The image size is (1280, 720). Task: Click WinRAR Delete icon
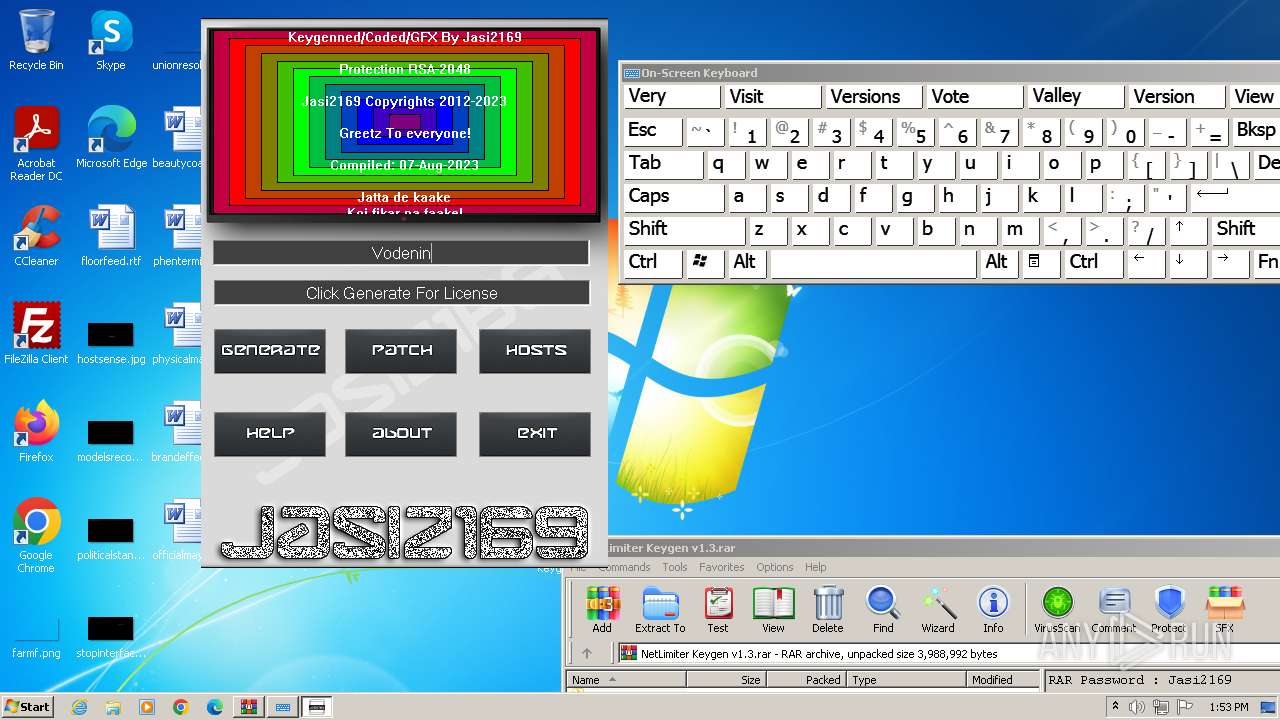point(828,610)
